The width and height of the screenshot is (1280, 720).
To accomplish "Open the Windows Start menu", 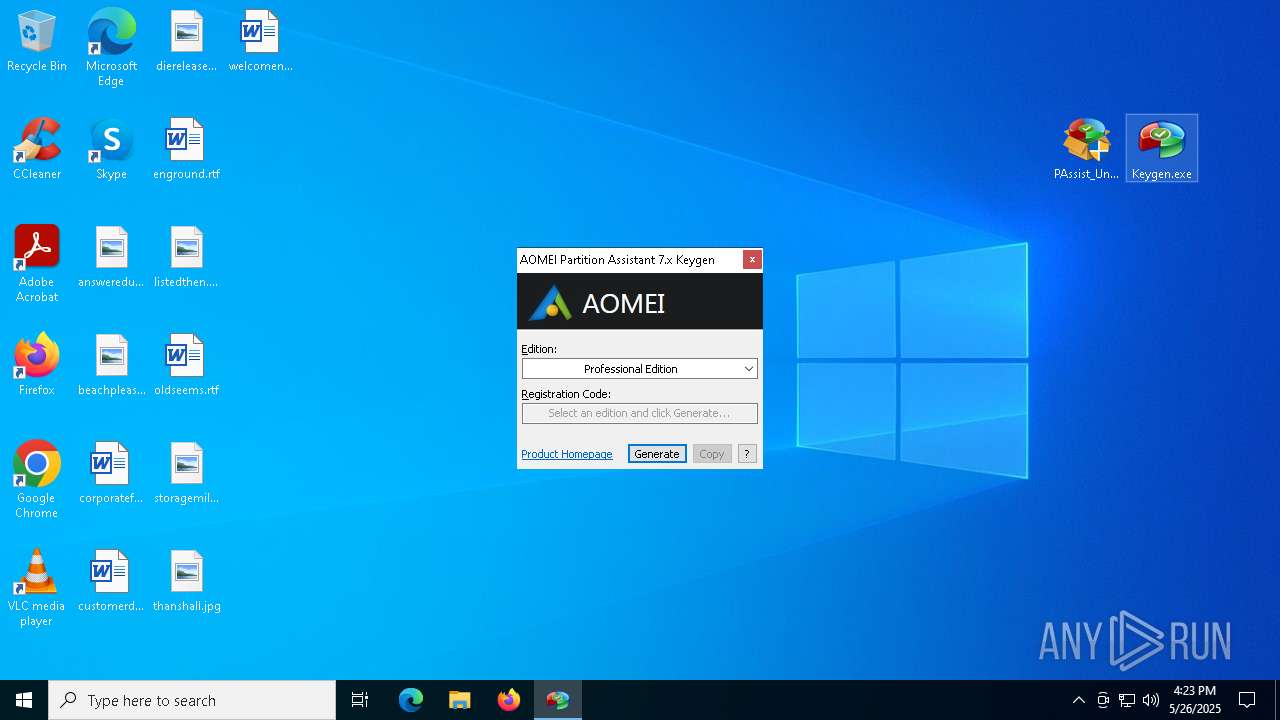I will click(24, 700).
